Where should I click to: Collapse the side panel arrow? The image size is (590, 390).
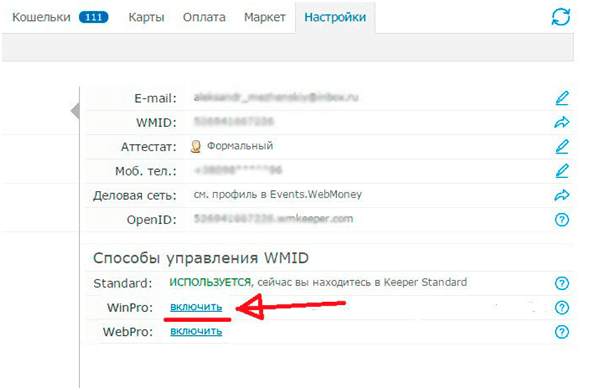[x=75, y=111]
